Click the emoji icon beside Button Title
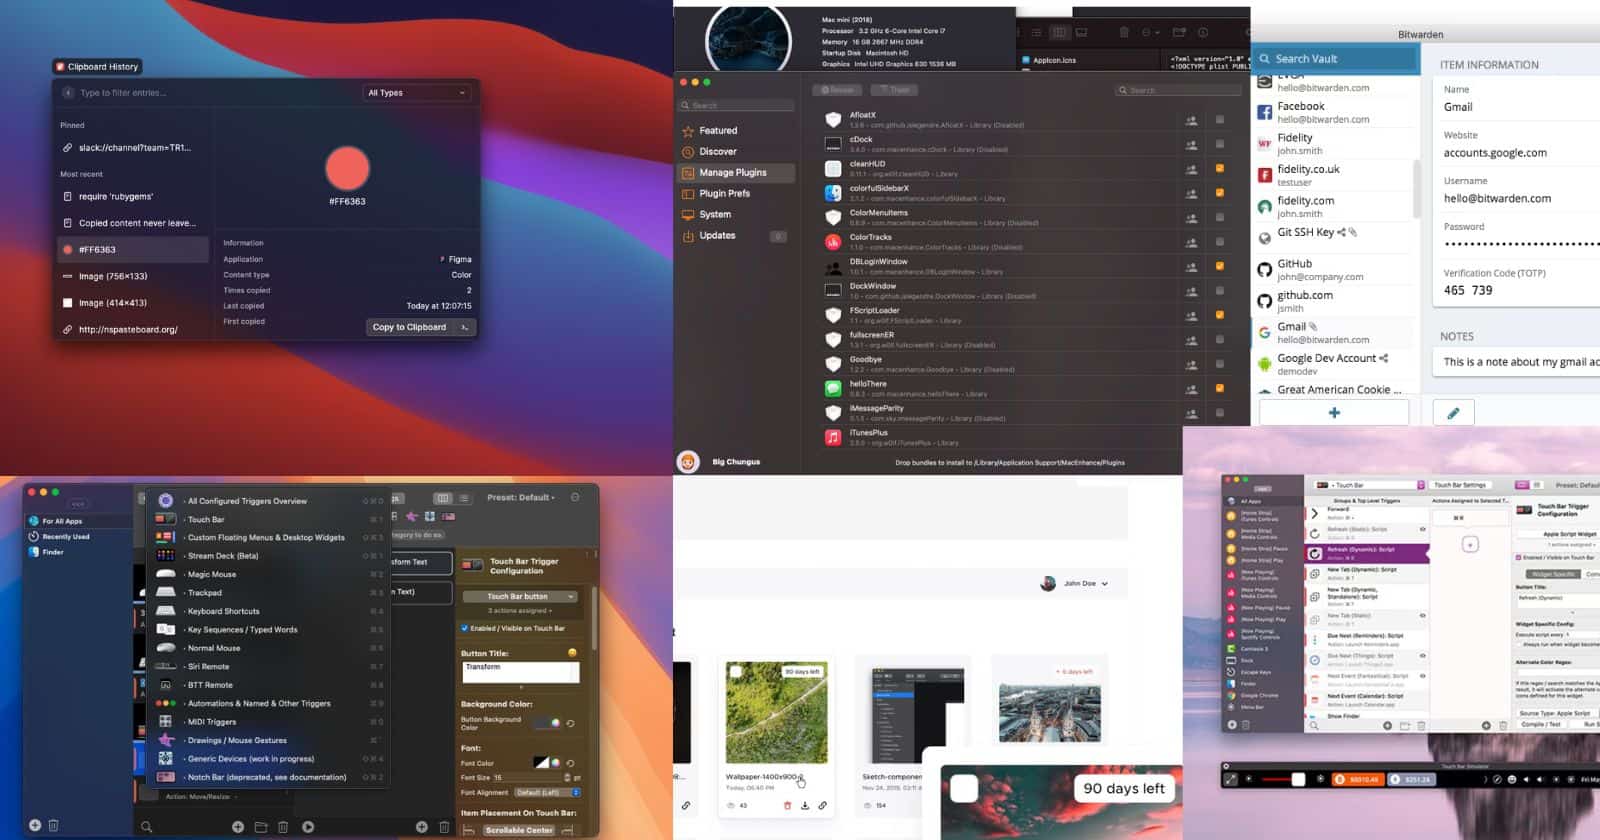The image size is (1600, 840). tap(572, 653)
